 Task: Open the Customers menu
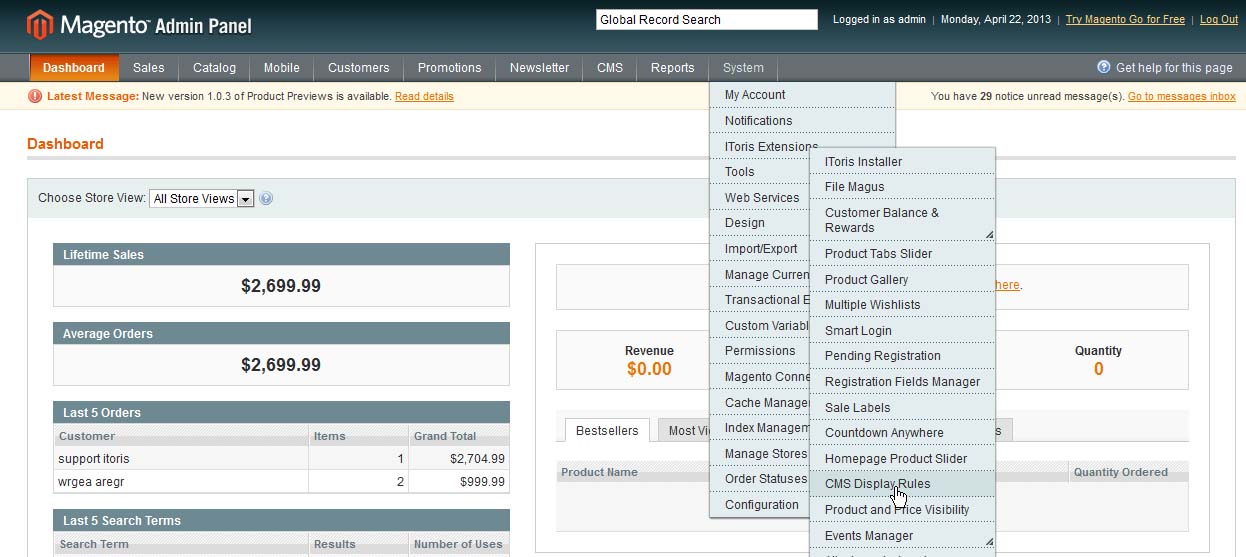coord(359,68)
